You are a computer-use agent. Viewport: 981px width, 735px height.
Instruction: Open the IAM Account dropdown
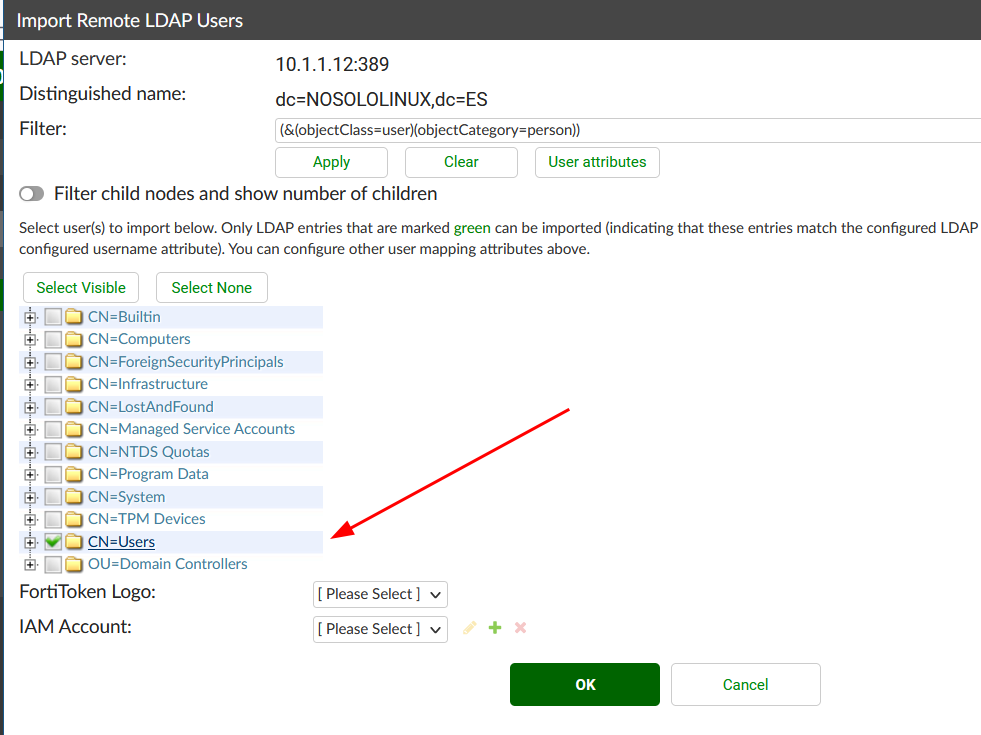380,629
